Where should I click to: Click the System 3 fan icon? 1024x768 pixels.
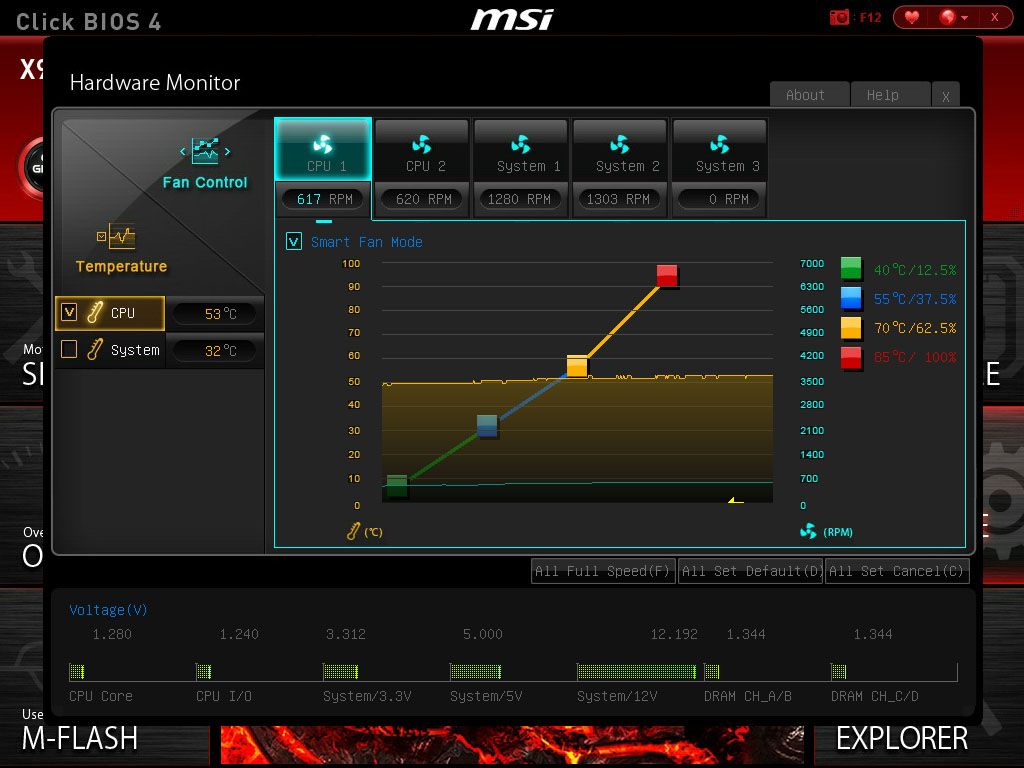tap(720, 144)
